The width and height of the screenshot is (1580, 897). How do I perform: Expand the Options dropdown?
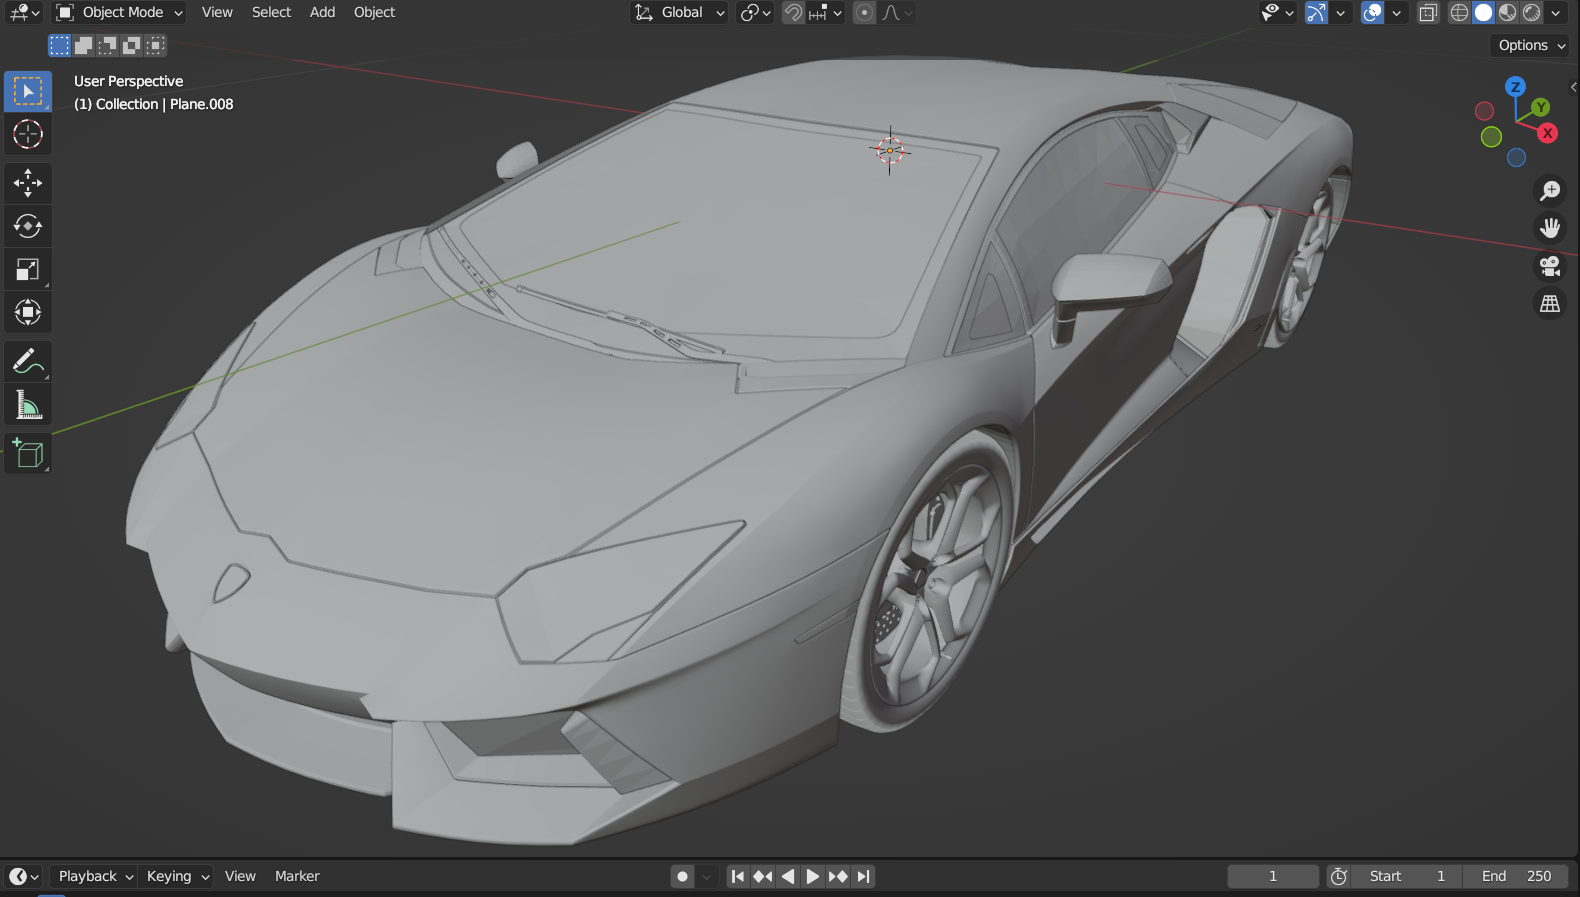tap(1531, 45)
